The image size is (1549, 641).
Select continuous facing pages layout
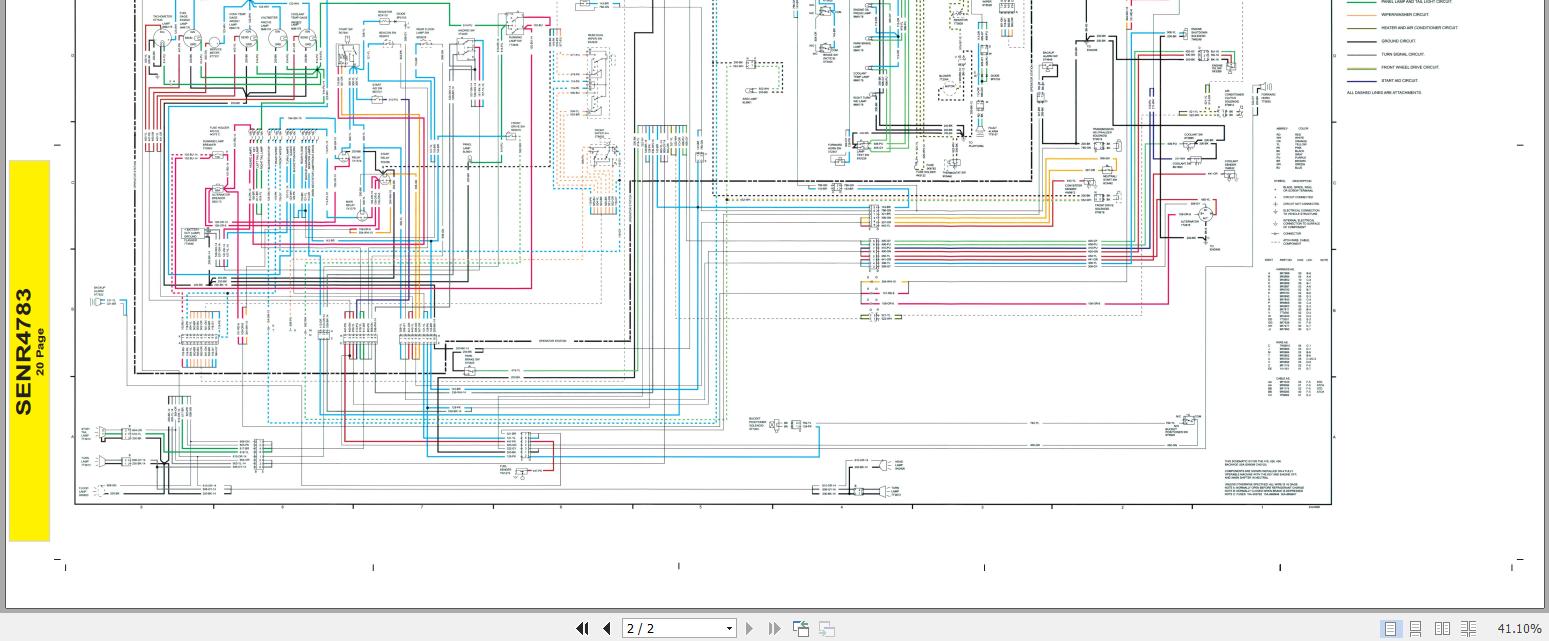[1468, 628]
